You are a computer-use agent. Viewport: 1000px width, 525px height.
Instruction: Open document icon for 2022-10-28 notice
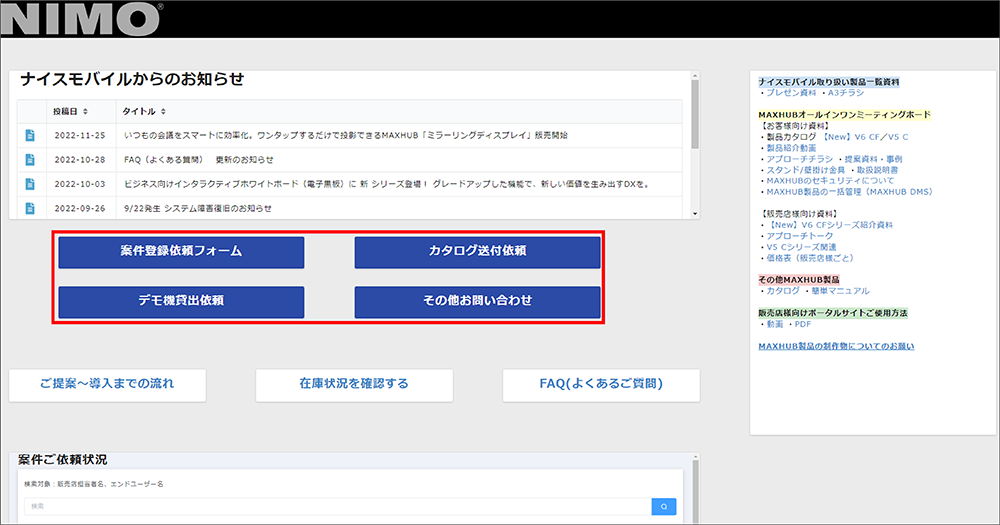(x=30, y=159)
